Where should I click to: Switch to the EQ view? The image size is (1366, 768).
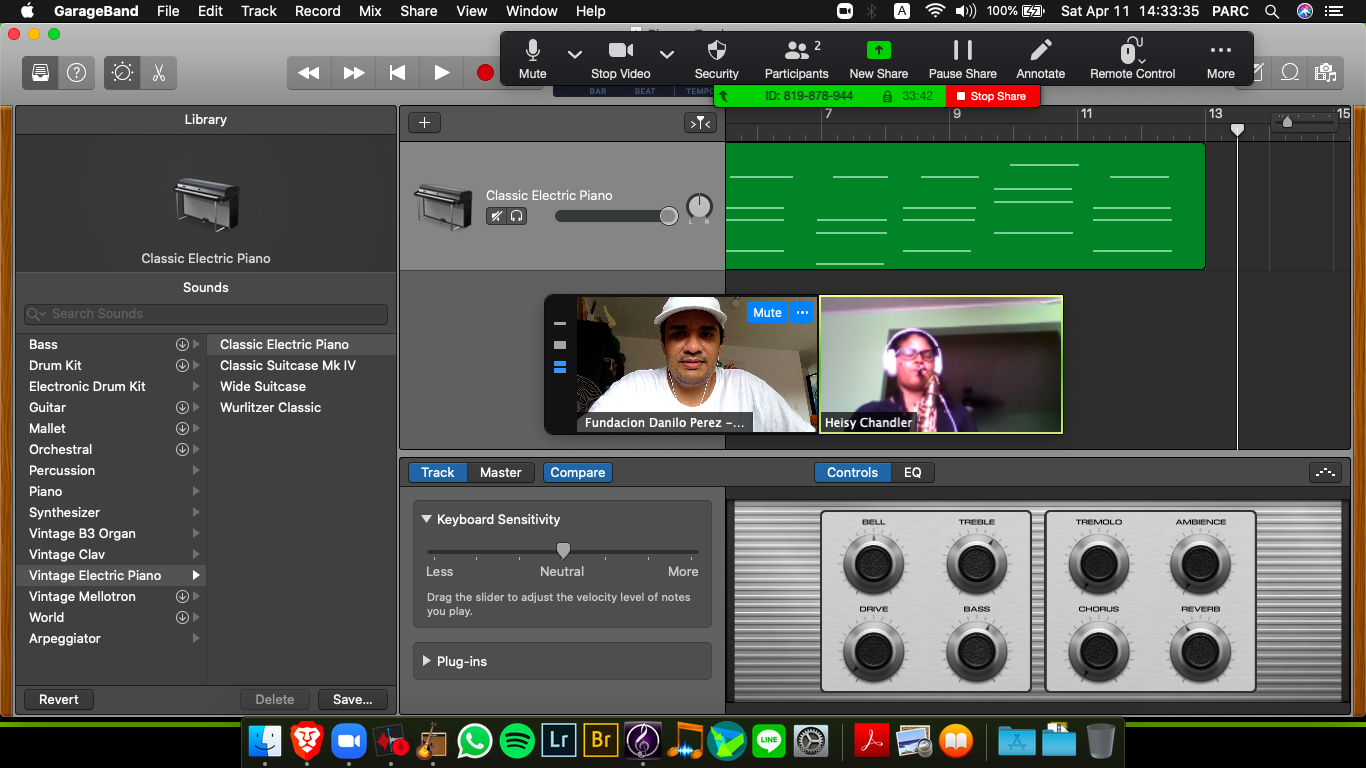pyautogui.click(x=913, y=472)
